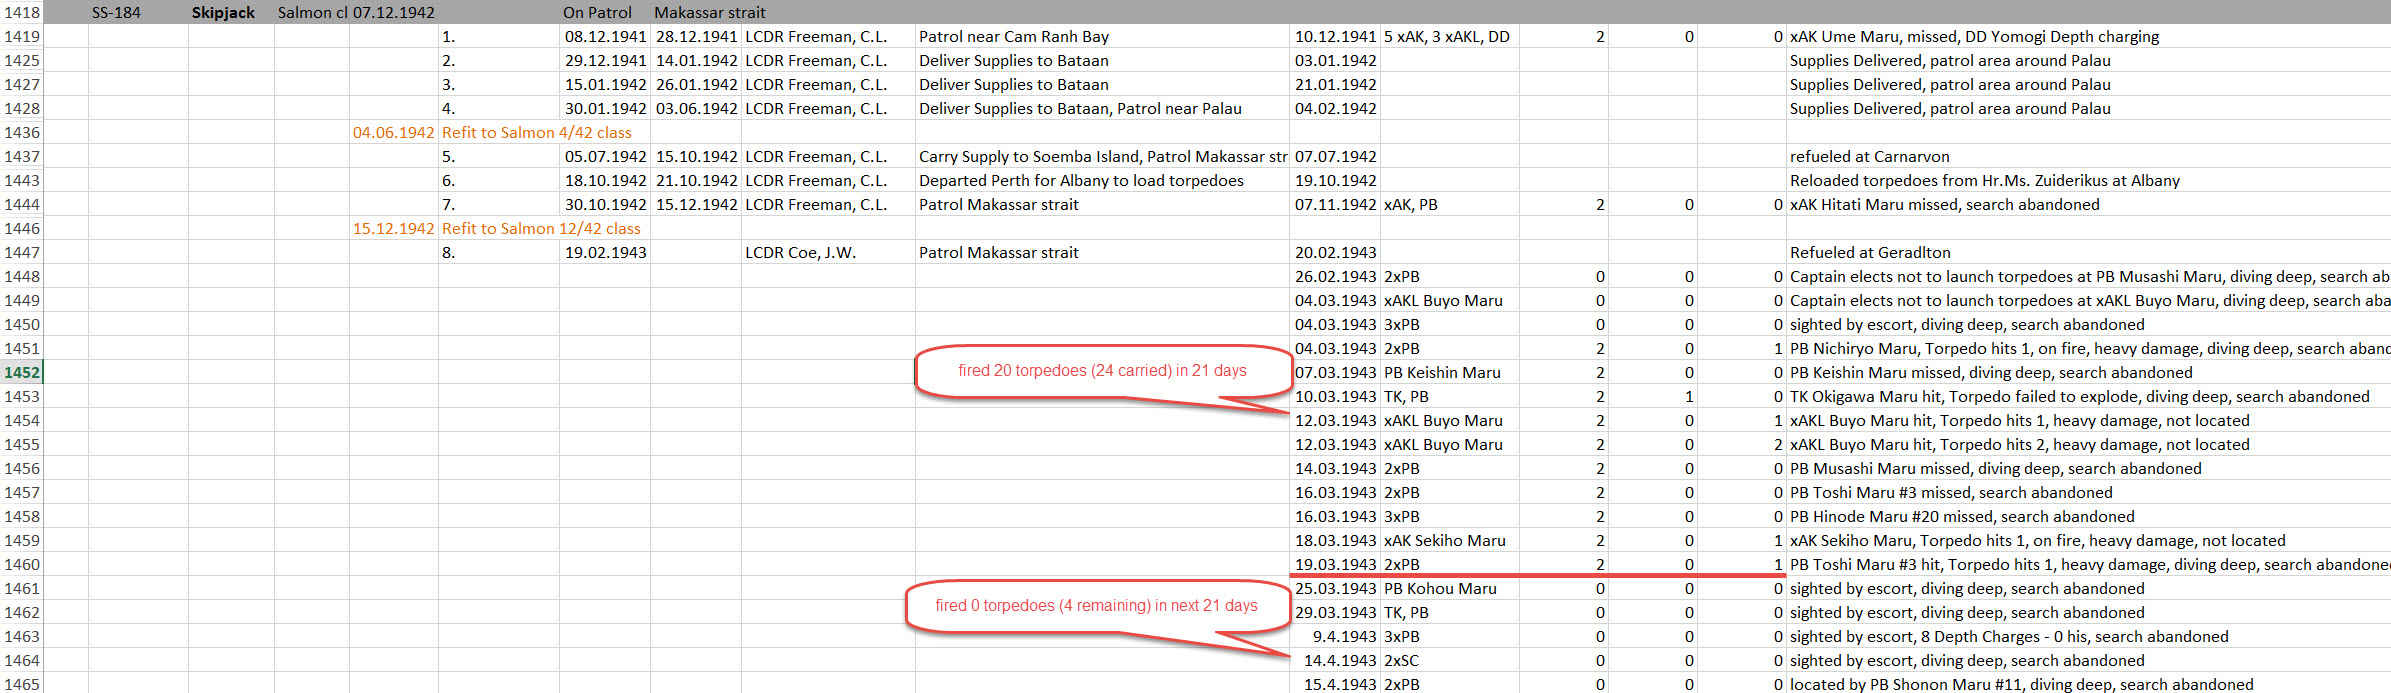Click callout 'fired 0 torpedoes (4 remaining)'

point(1097,606)
